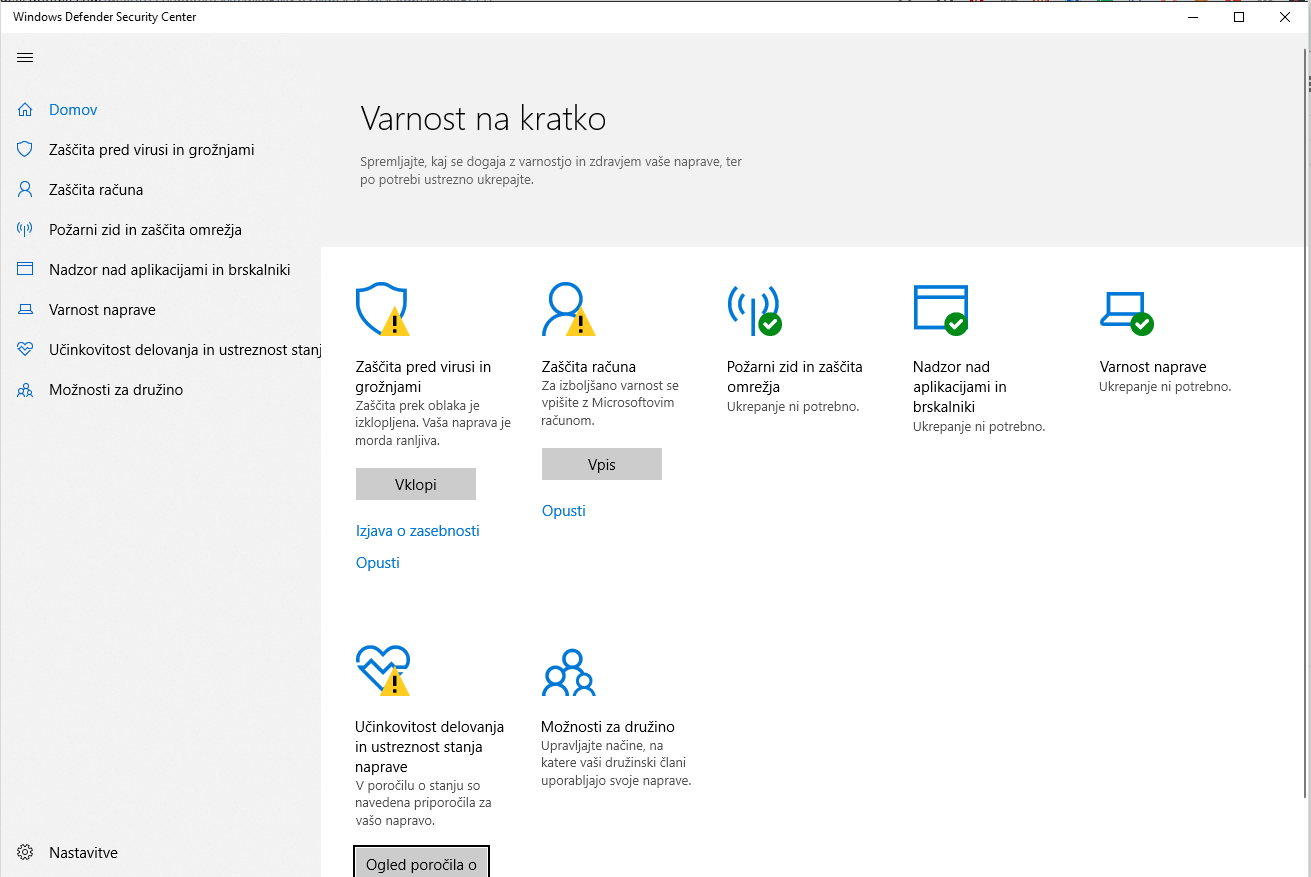Click Opusti under Zaščita računa tile
This screenshot has height=877, width=1311.
click(564, 511)
